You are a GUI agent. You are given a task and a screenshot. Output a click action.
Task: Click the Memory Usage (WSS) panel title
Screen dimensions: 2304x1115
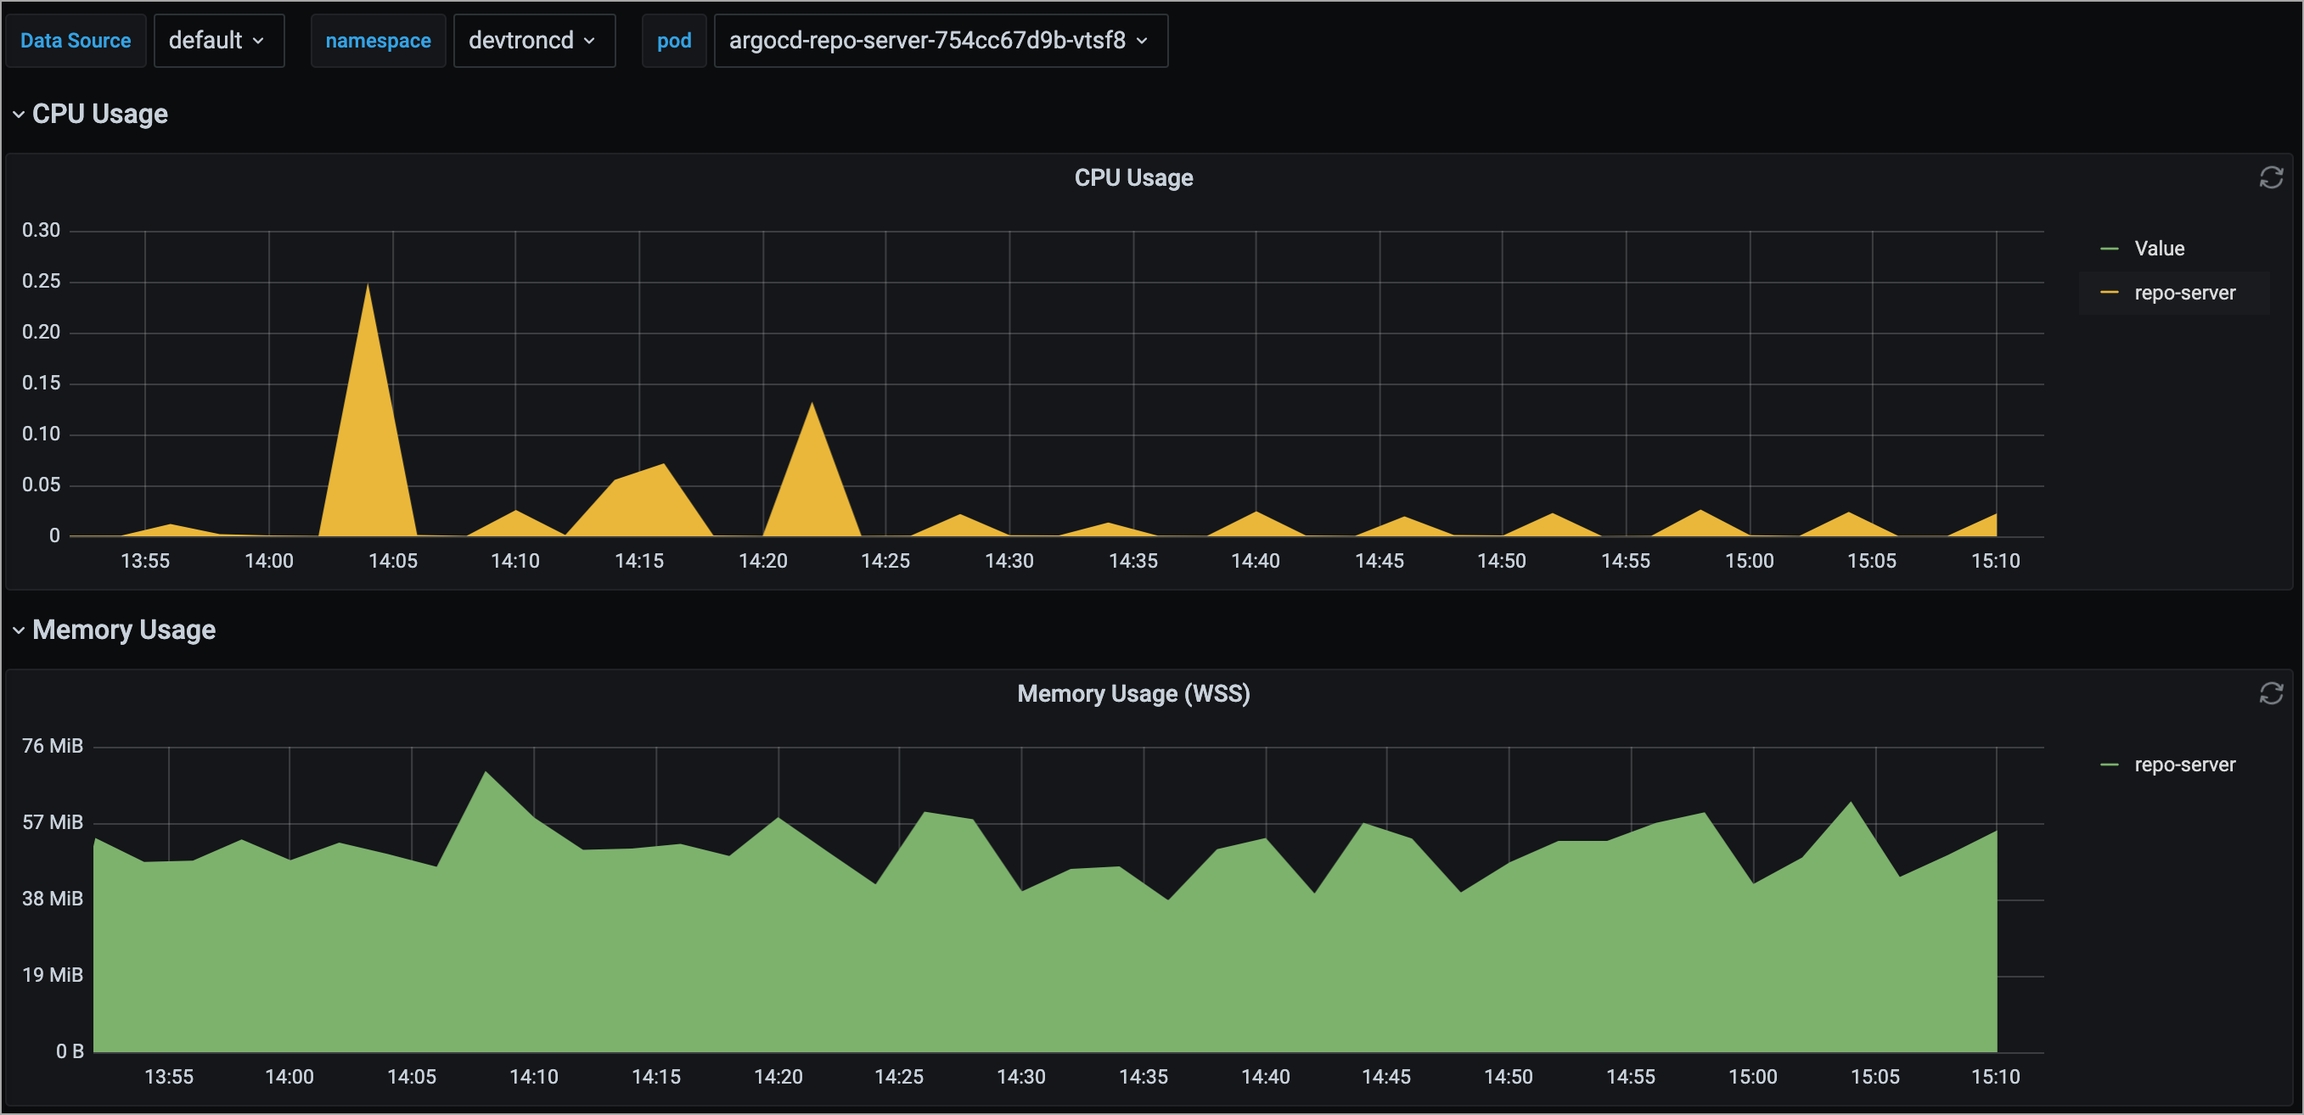pyautogui.click(x=1133, y=694)
